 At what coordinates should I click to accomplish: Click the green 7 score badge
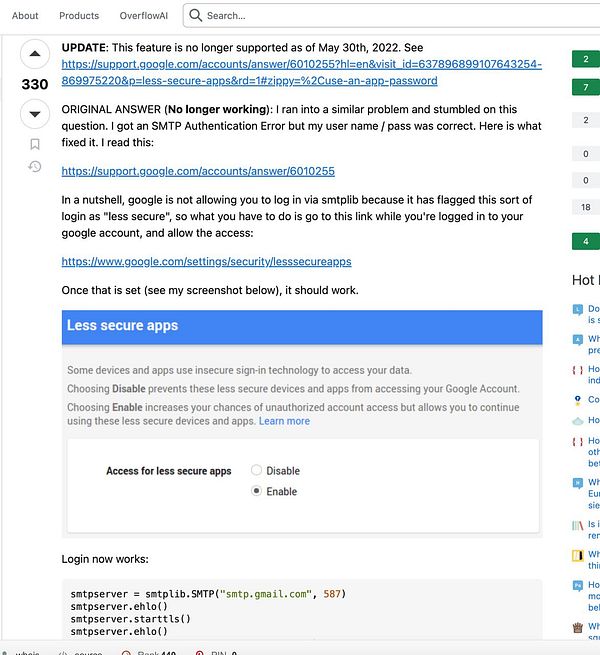point(586,88)
